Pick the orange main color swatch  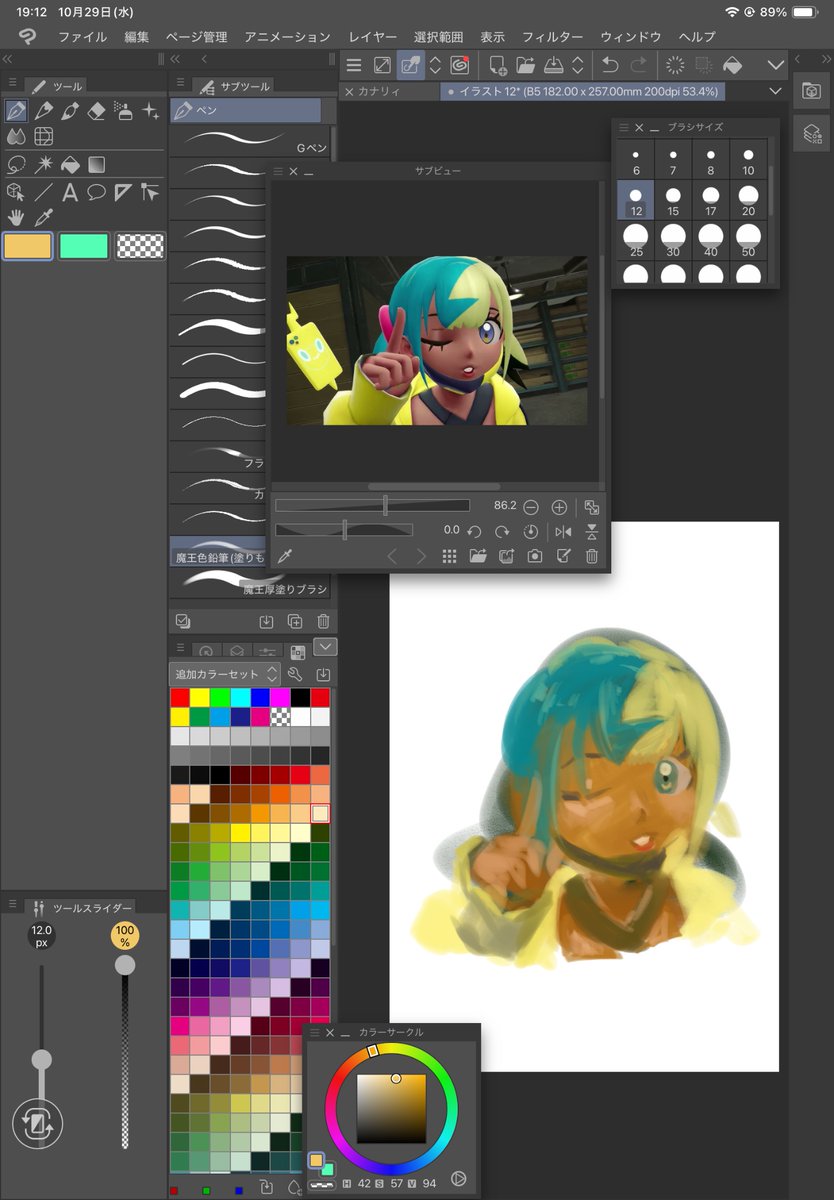pyautogui.click(x=28, y=246)
